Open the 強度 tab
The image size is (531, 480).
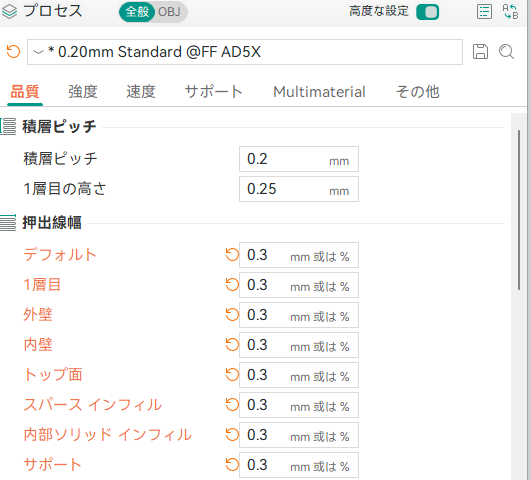pos(83,92)
